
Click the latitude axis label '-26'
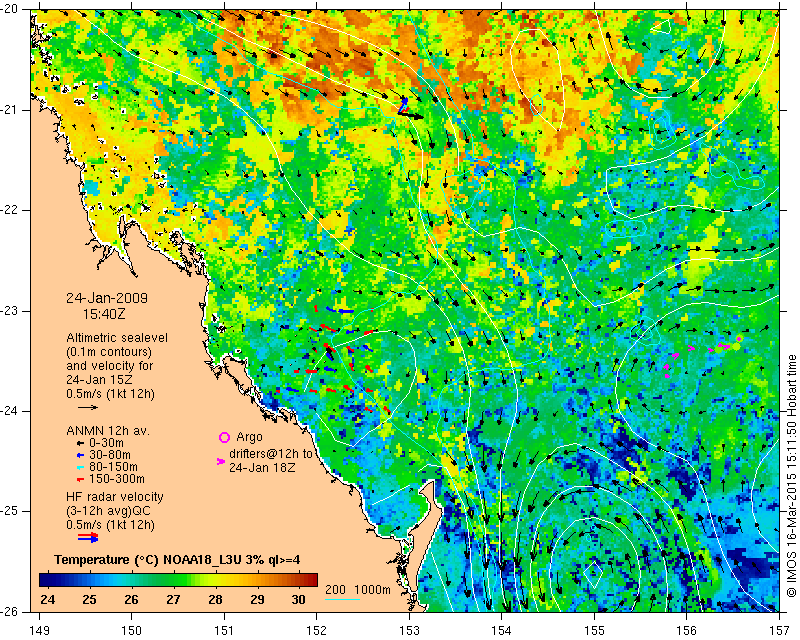pyautogui.click(x=9, y=611)
